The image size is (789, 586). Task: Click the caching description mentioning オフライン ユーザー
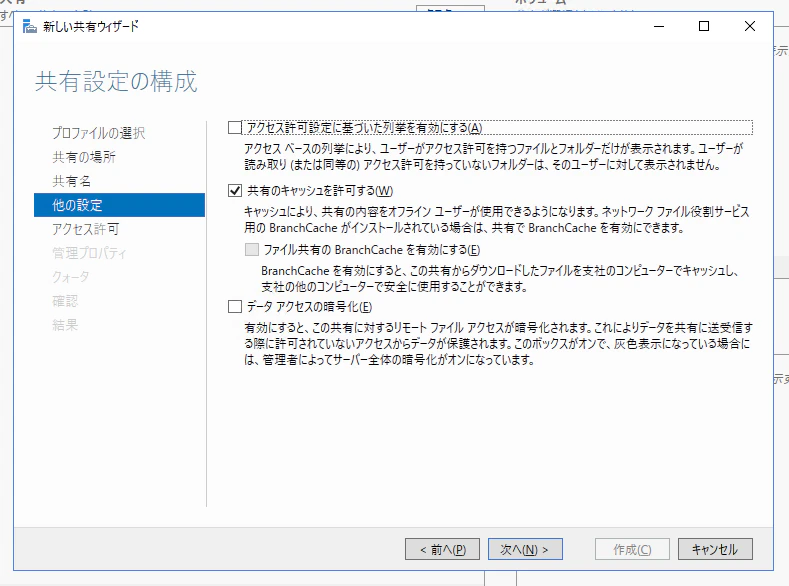[497, 220]
